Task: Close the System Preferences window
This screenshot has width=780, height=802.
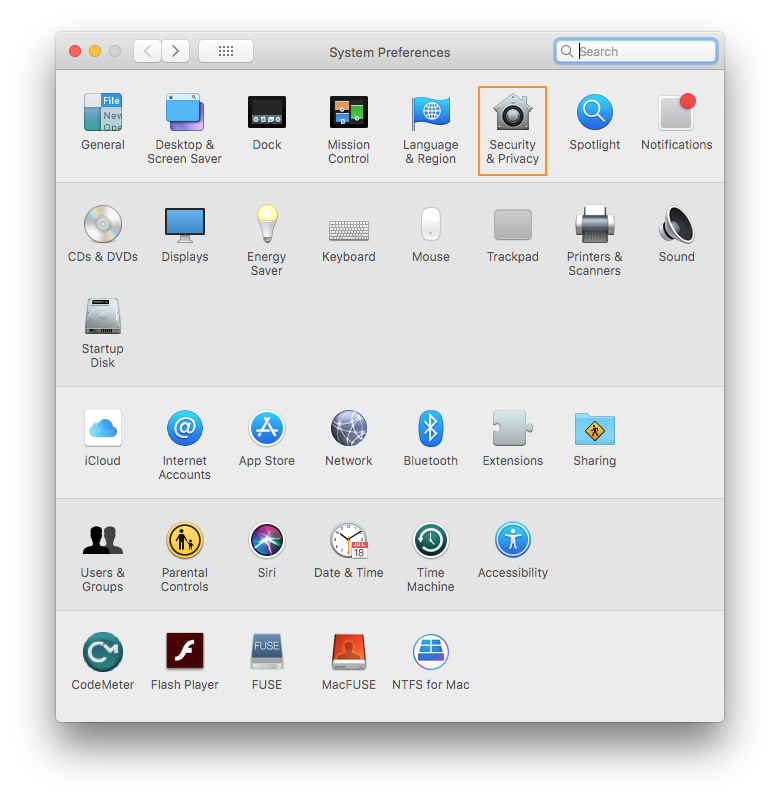Action: pyautogui.click(x=75, y=51)
